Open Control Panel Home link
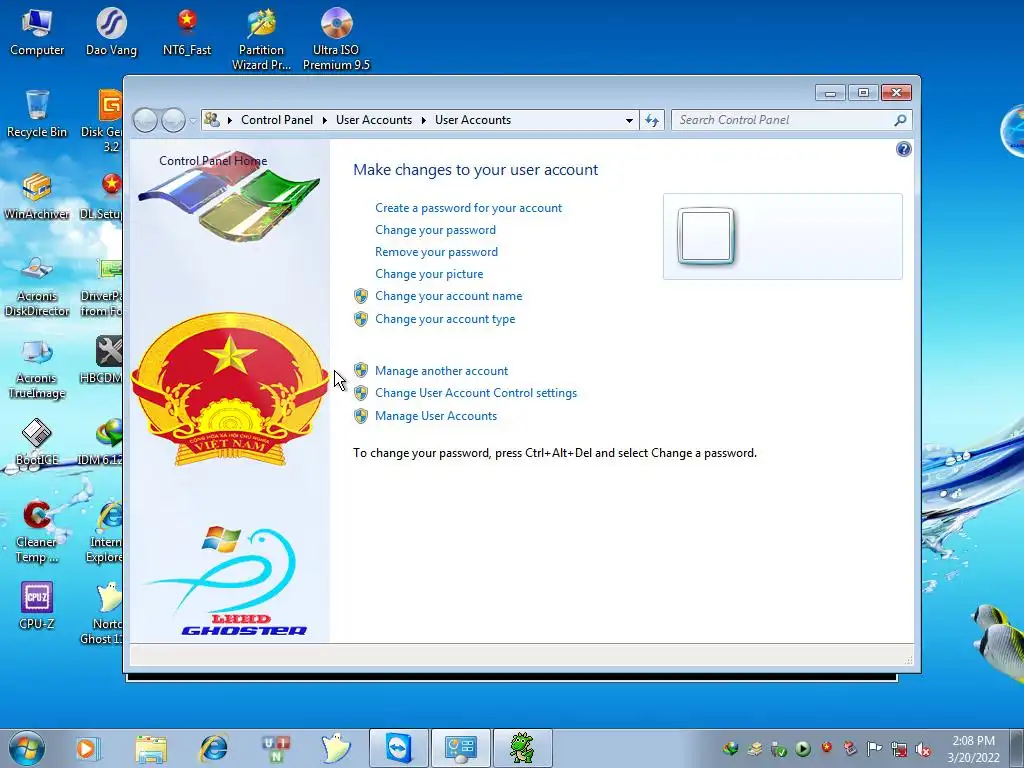1024x768 pixels. point(213,161)
